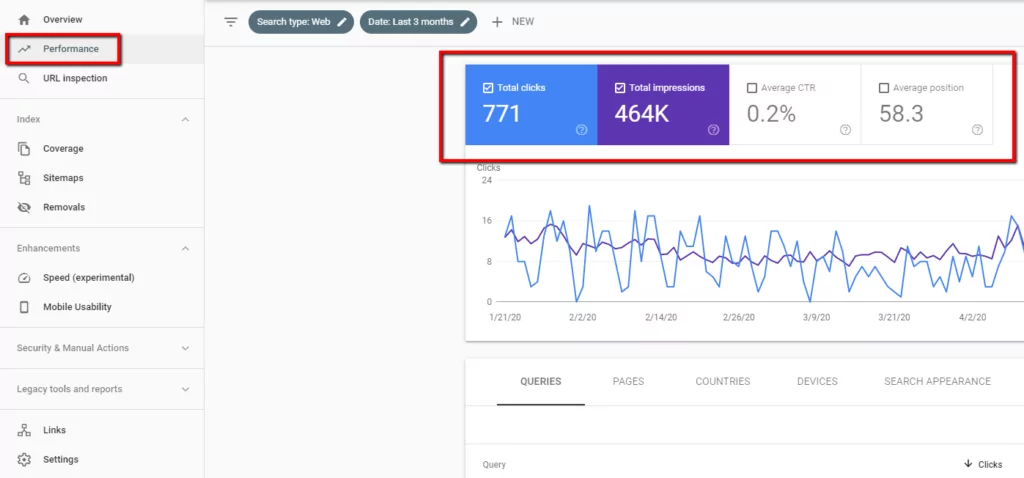Edit the Date: Last 3 months chip
The width and height of the screenshot is (1024, 478).
tap(418, 22)
